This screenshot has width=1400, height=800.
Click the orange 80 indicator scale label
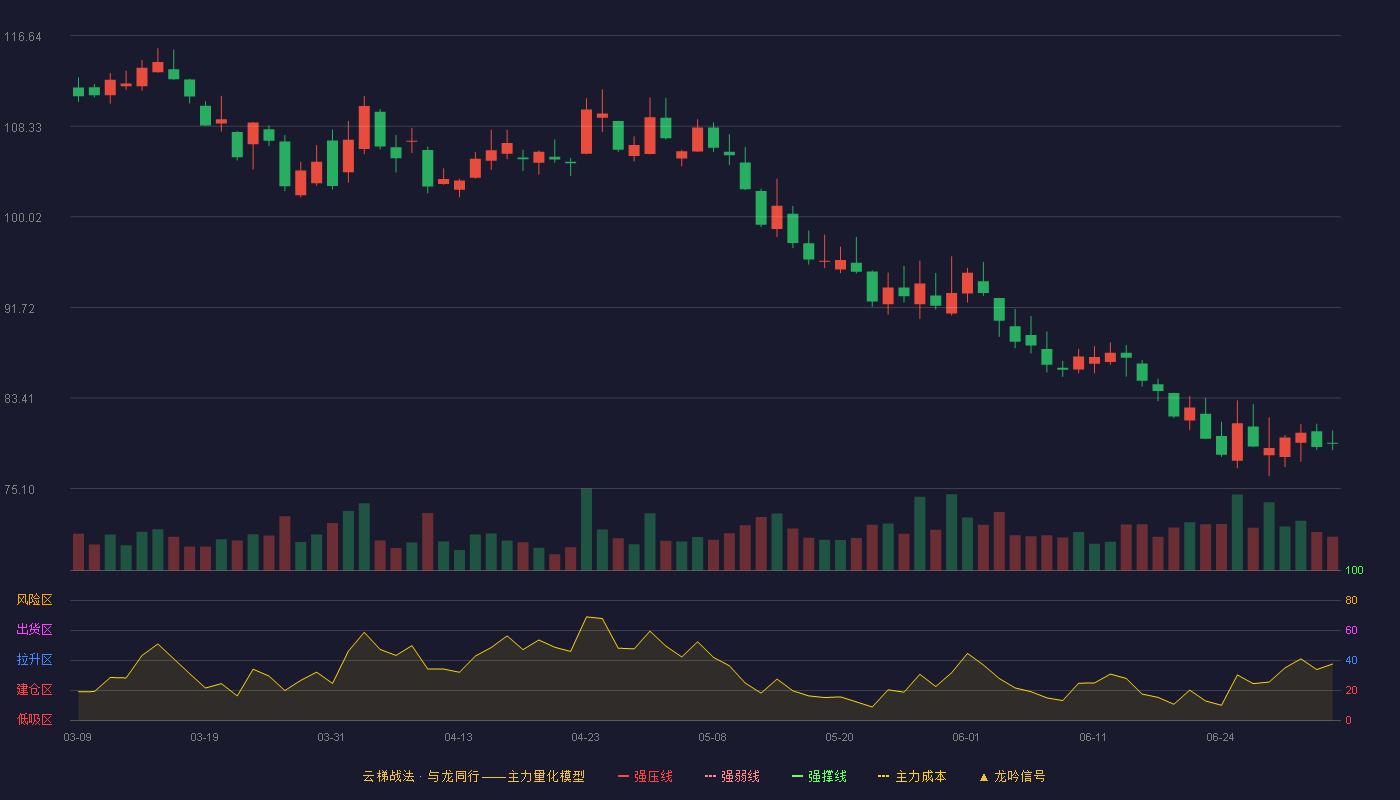[x=1351, y=601]
